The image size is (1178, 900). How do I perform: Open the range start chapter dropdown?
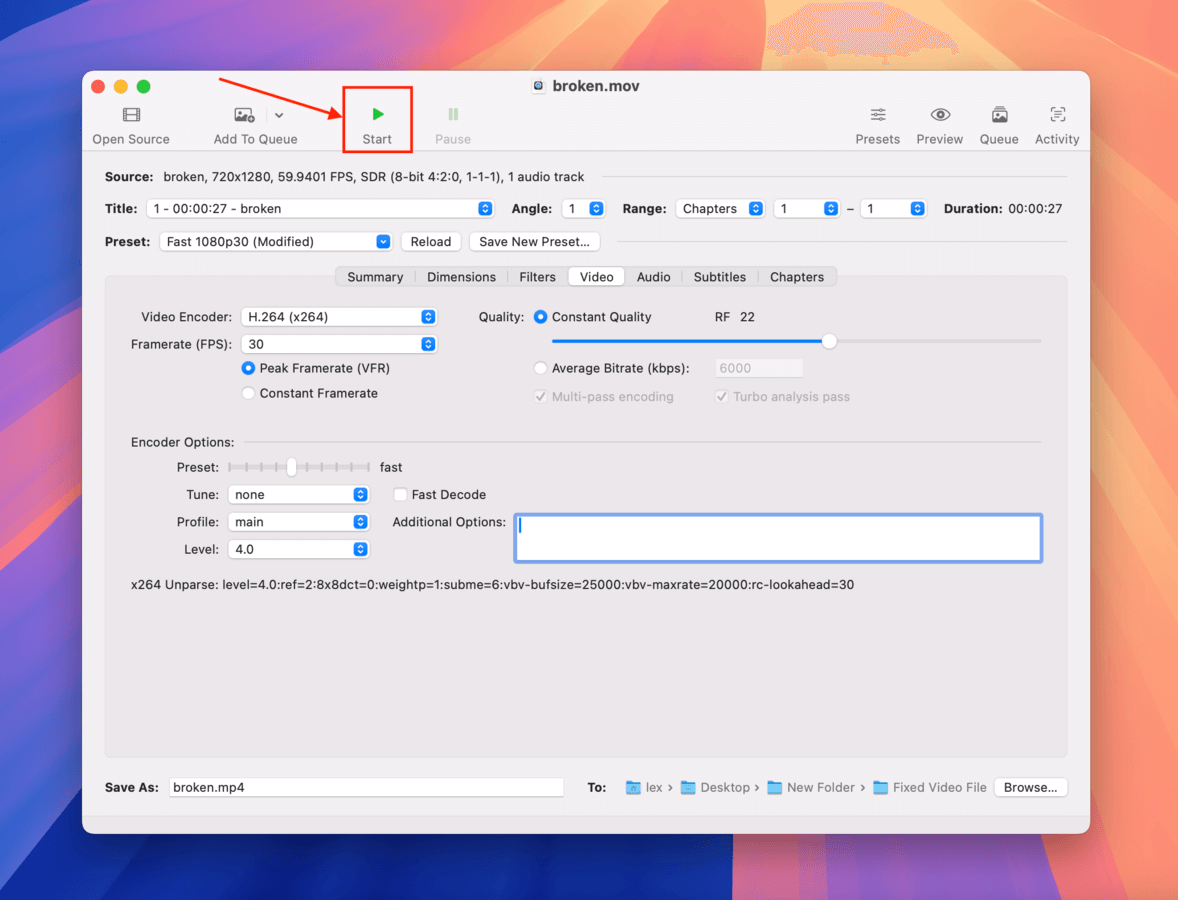click(807, 209)
